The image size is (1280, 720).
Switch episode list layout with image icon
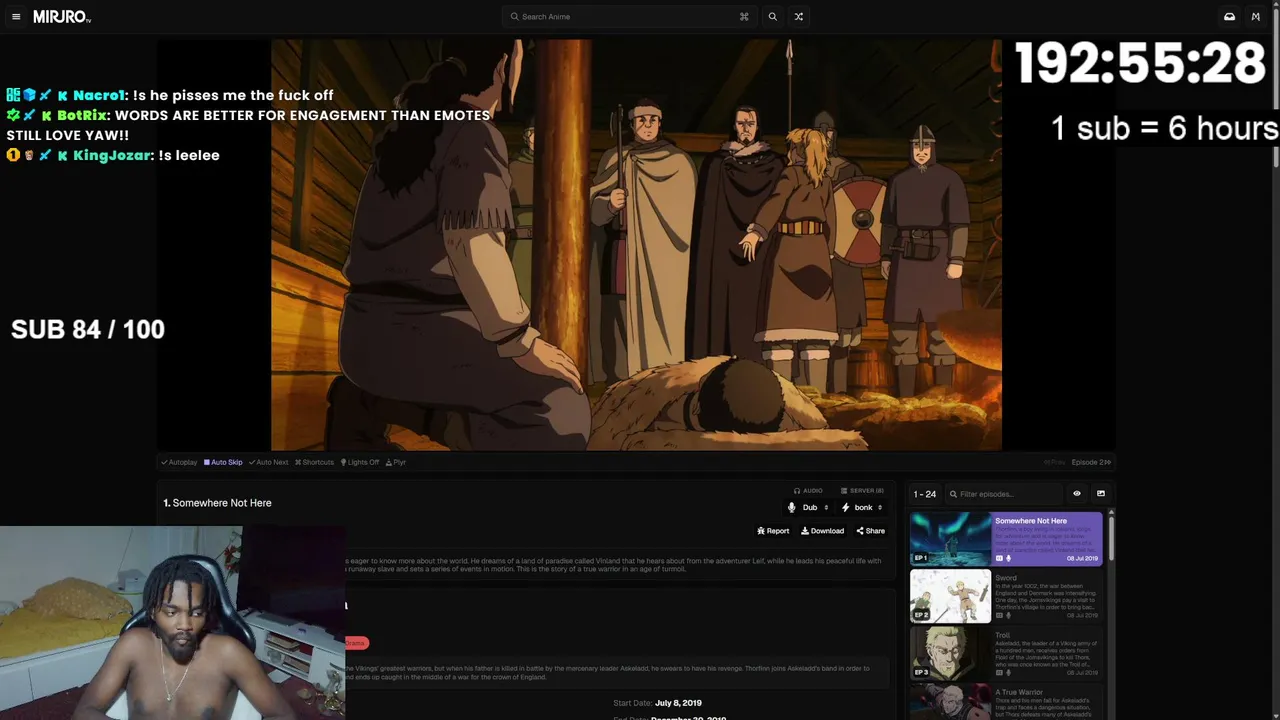pyautogui.click(x=1101, y=494)
